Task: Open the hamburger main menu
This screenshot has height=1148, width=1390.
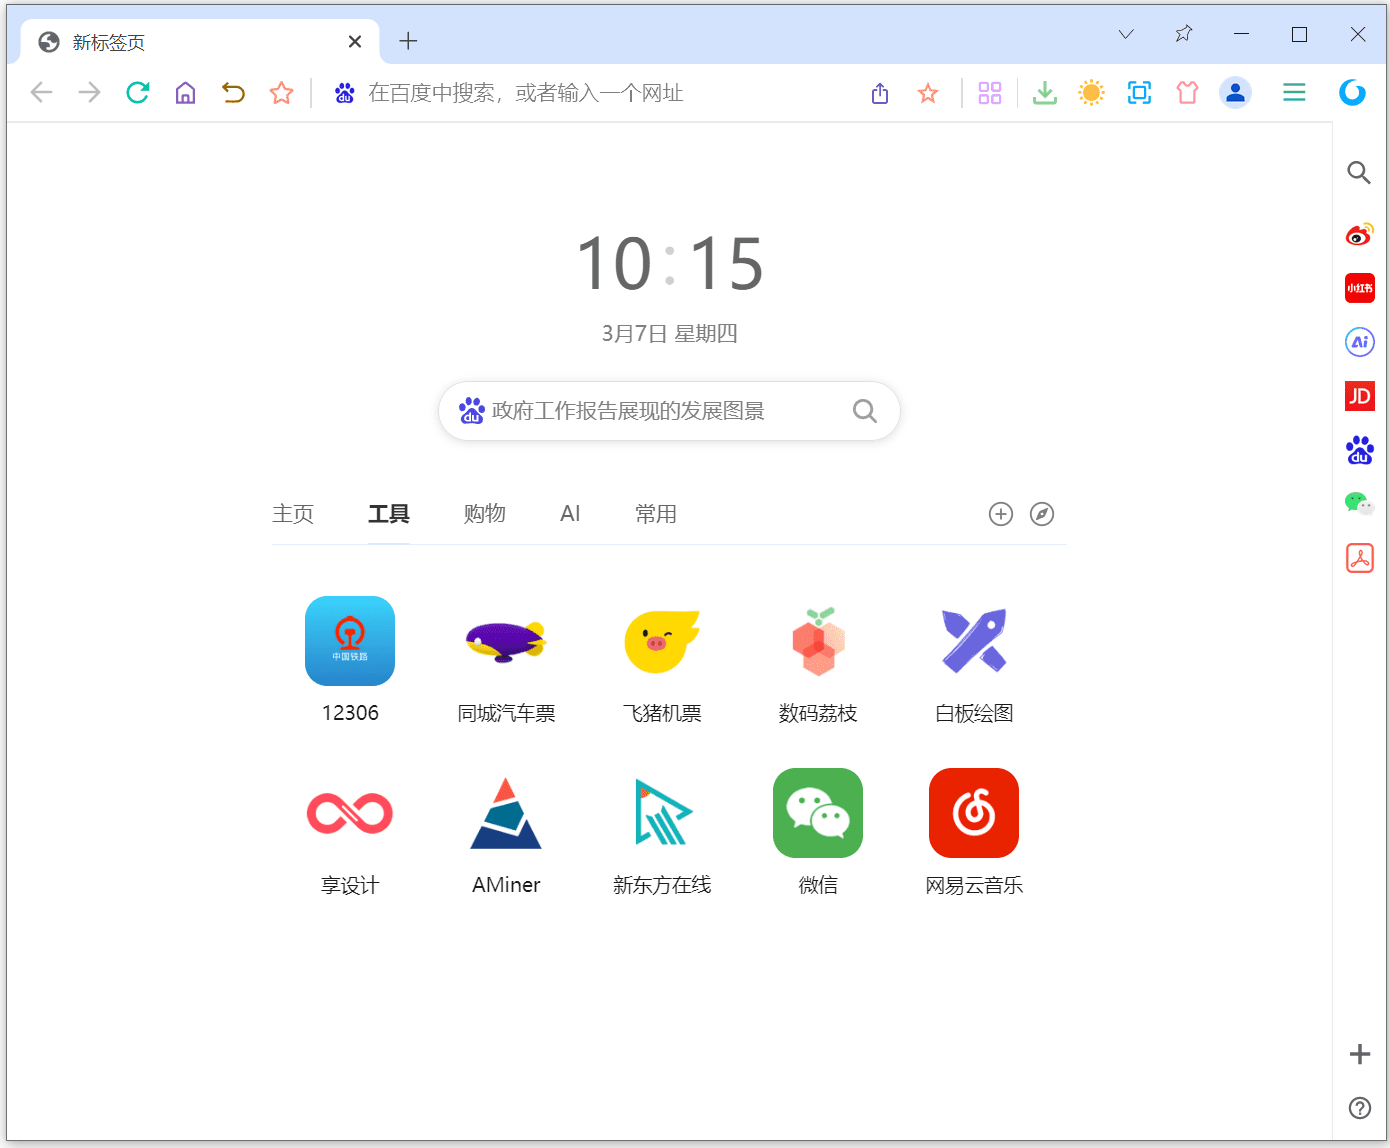Action: (1294, 93)
